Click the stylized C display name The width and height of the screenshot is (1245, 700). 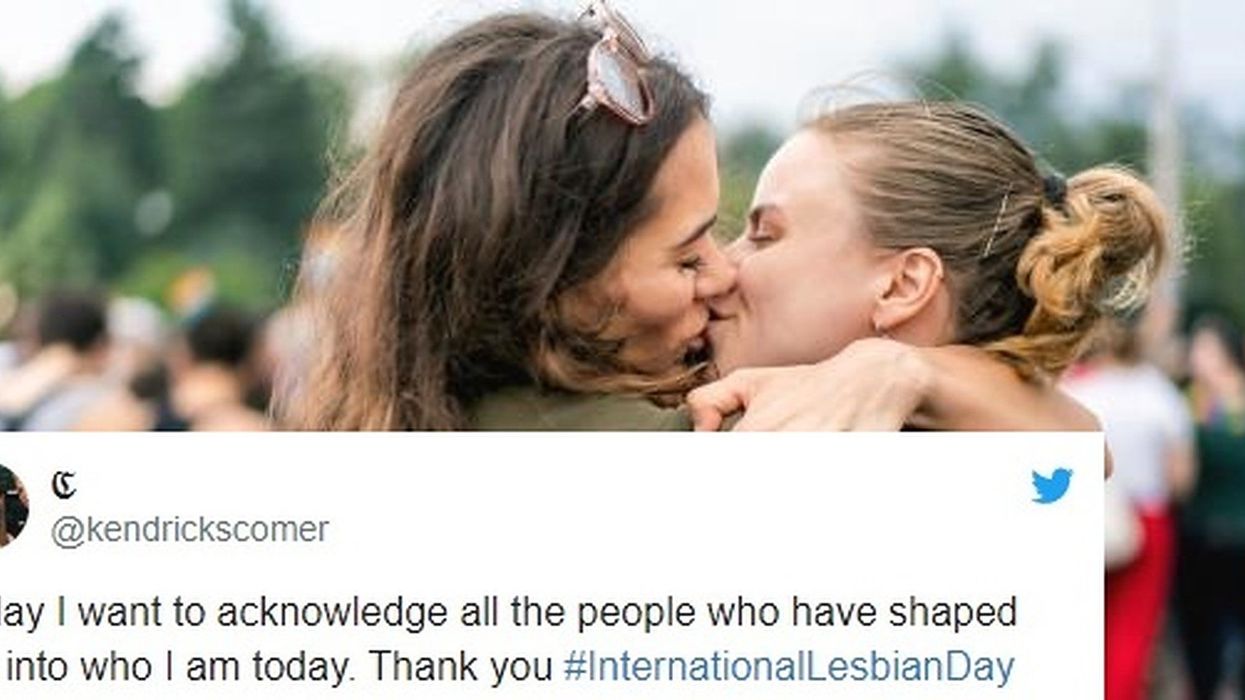63,485
